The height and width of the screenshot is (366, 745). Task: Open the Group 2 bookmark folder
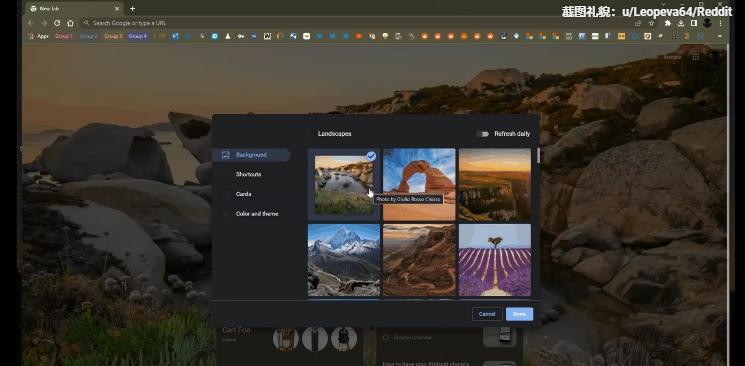pyautogui.click(x=88, y=36)
